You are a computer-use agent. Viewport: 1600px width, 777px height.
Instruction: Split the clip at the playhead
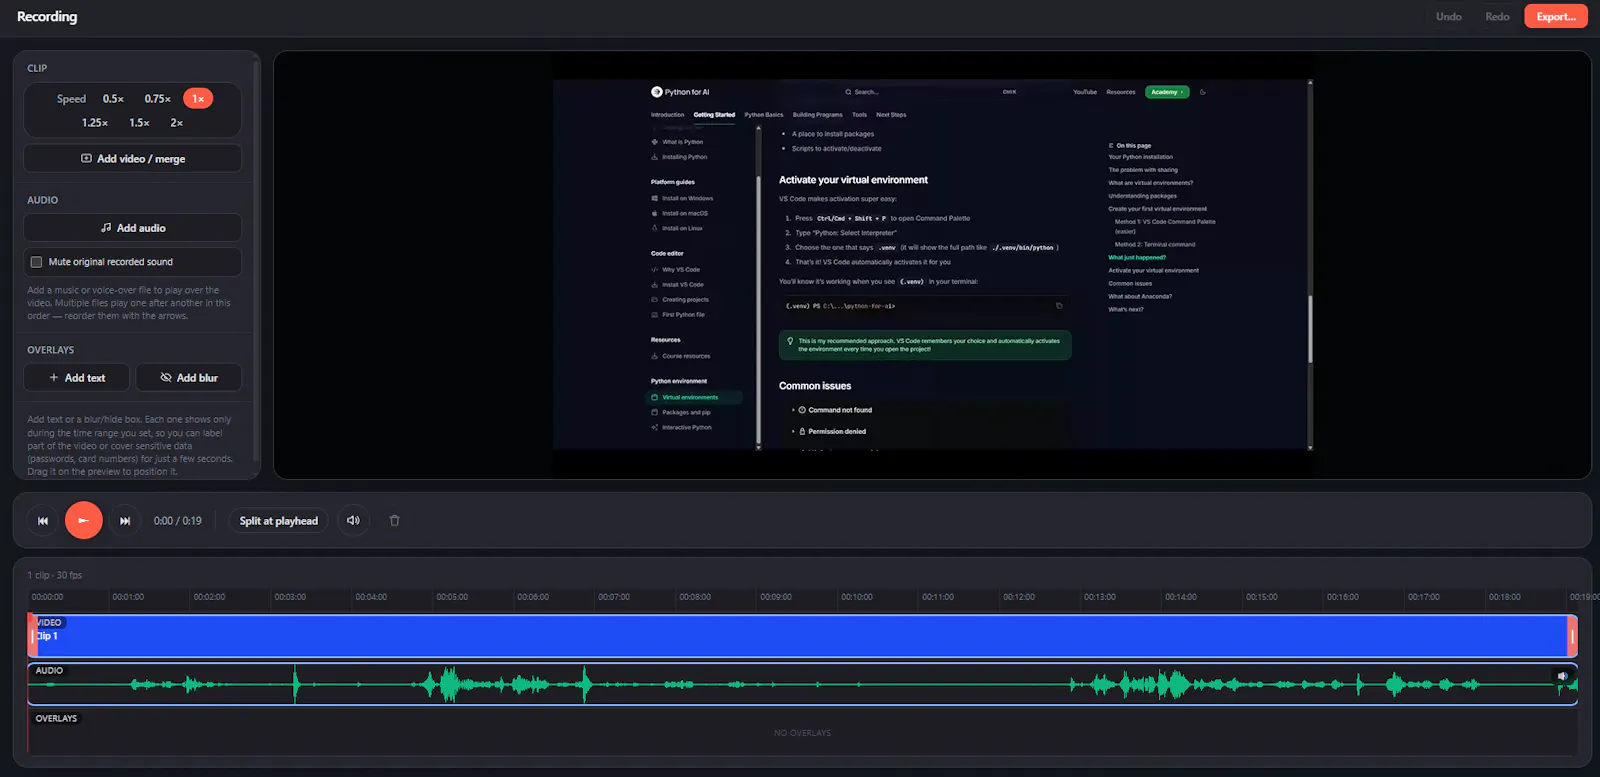click(279, 521)
